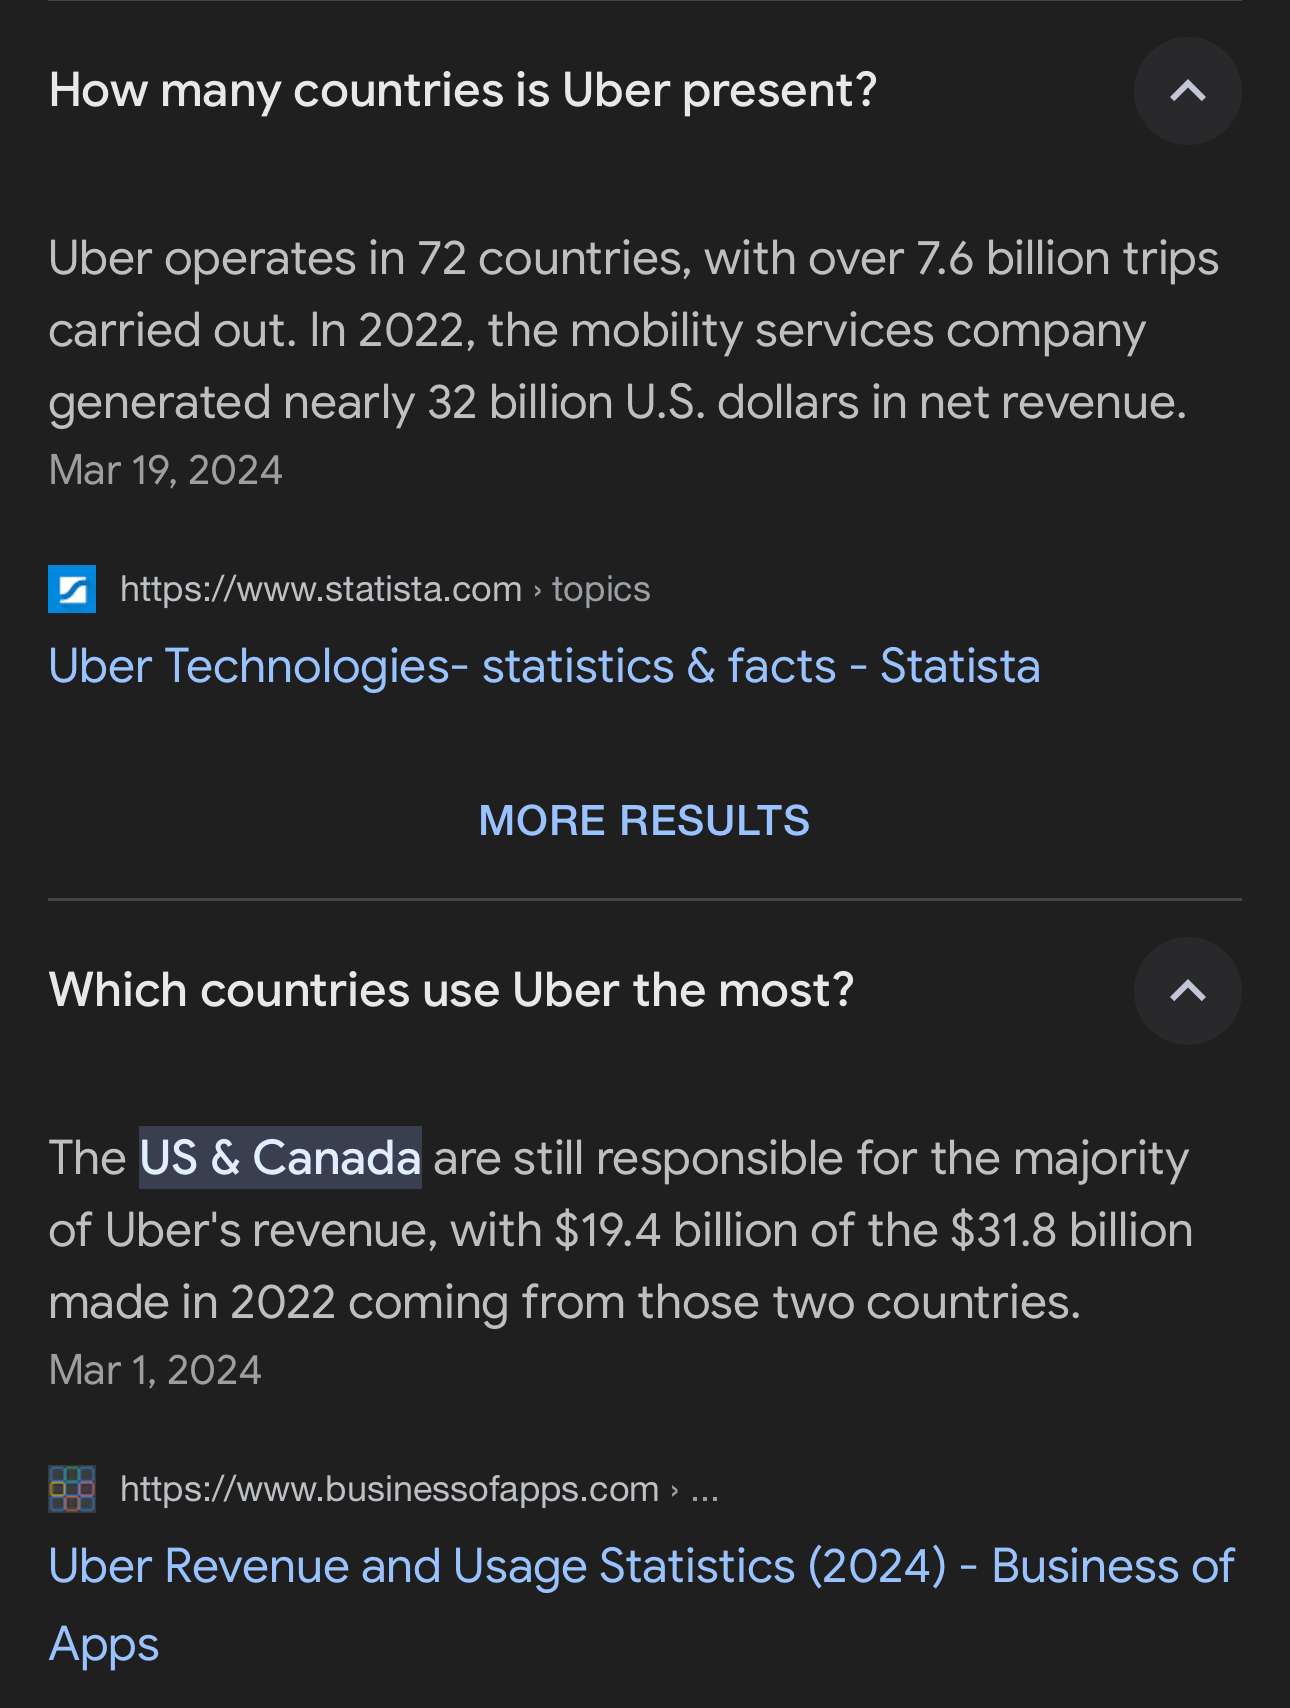
Task: Click the "32 billion U.S. dollars" snippet line
Action: (x=616, y=403)
